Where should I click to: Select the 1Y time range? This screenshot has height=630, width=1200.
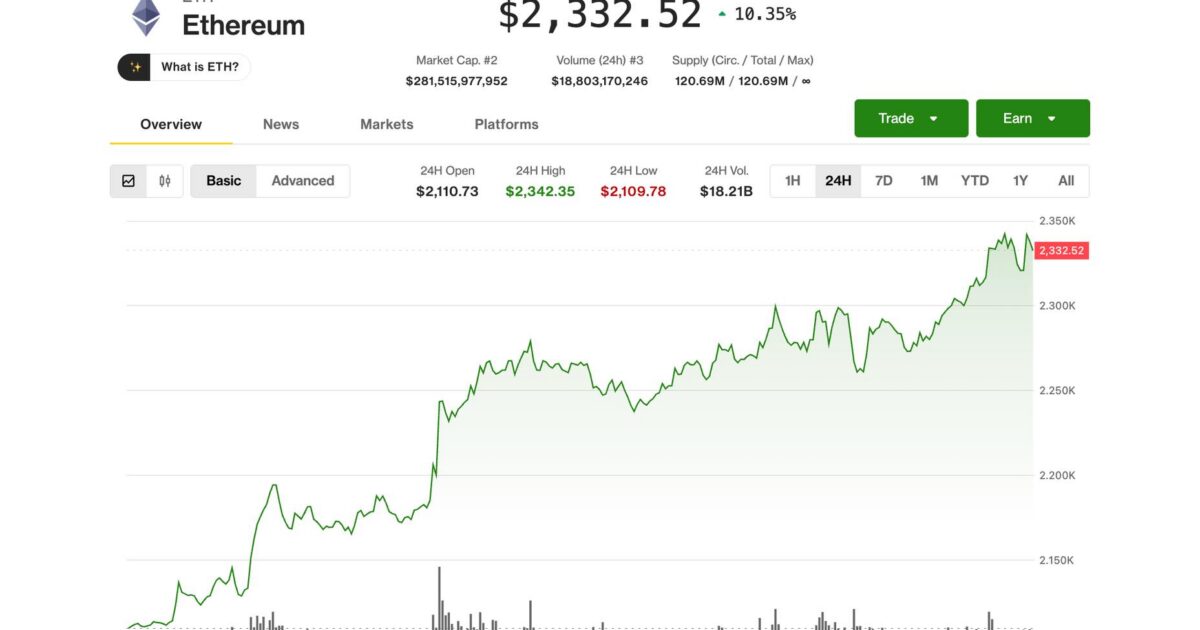click(1020, 181)
